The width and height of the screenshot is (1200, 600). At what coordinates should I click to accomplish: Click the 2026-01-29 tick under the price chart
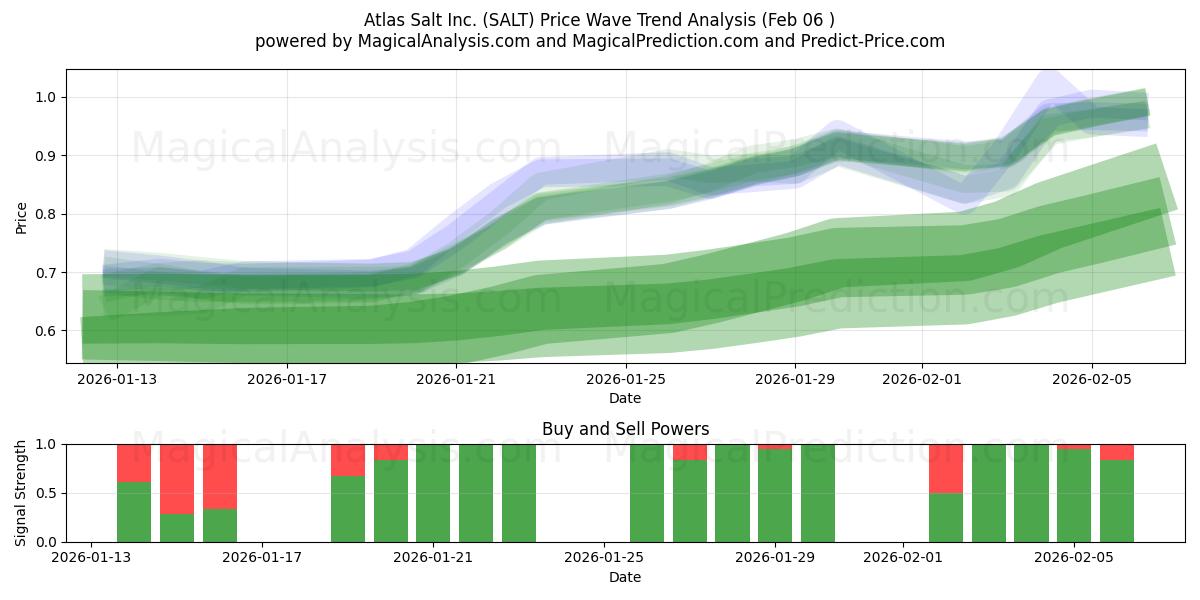click(795, 379)
